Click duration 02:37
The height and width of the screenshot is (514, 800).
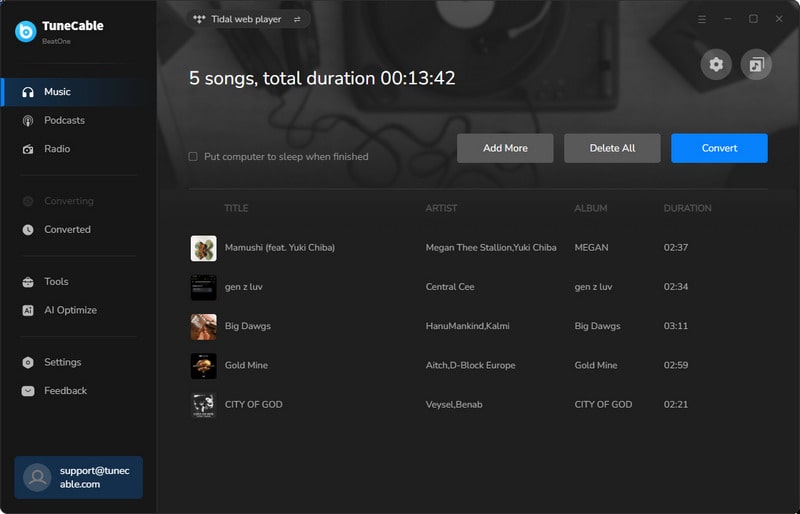676,248
